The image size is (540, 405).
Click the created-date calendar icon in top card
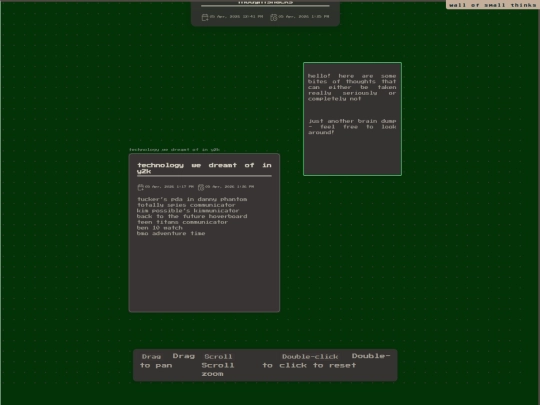[x=205, y=17]
